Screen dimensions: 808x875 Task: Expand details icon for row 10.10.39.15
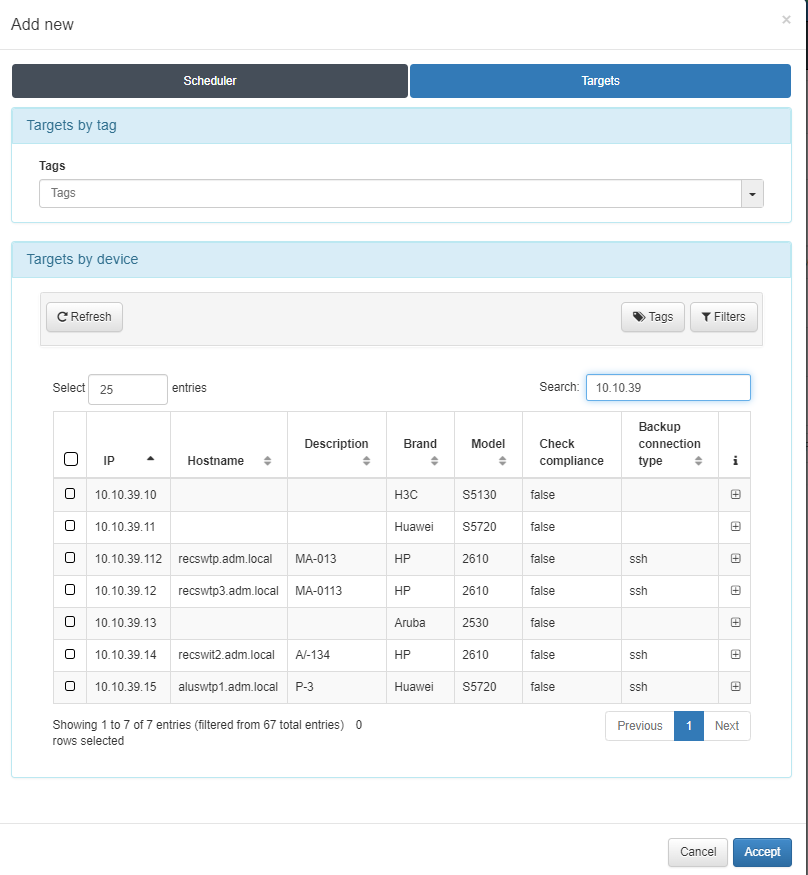[735, 686]
